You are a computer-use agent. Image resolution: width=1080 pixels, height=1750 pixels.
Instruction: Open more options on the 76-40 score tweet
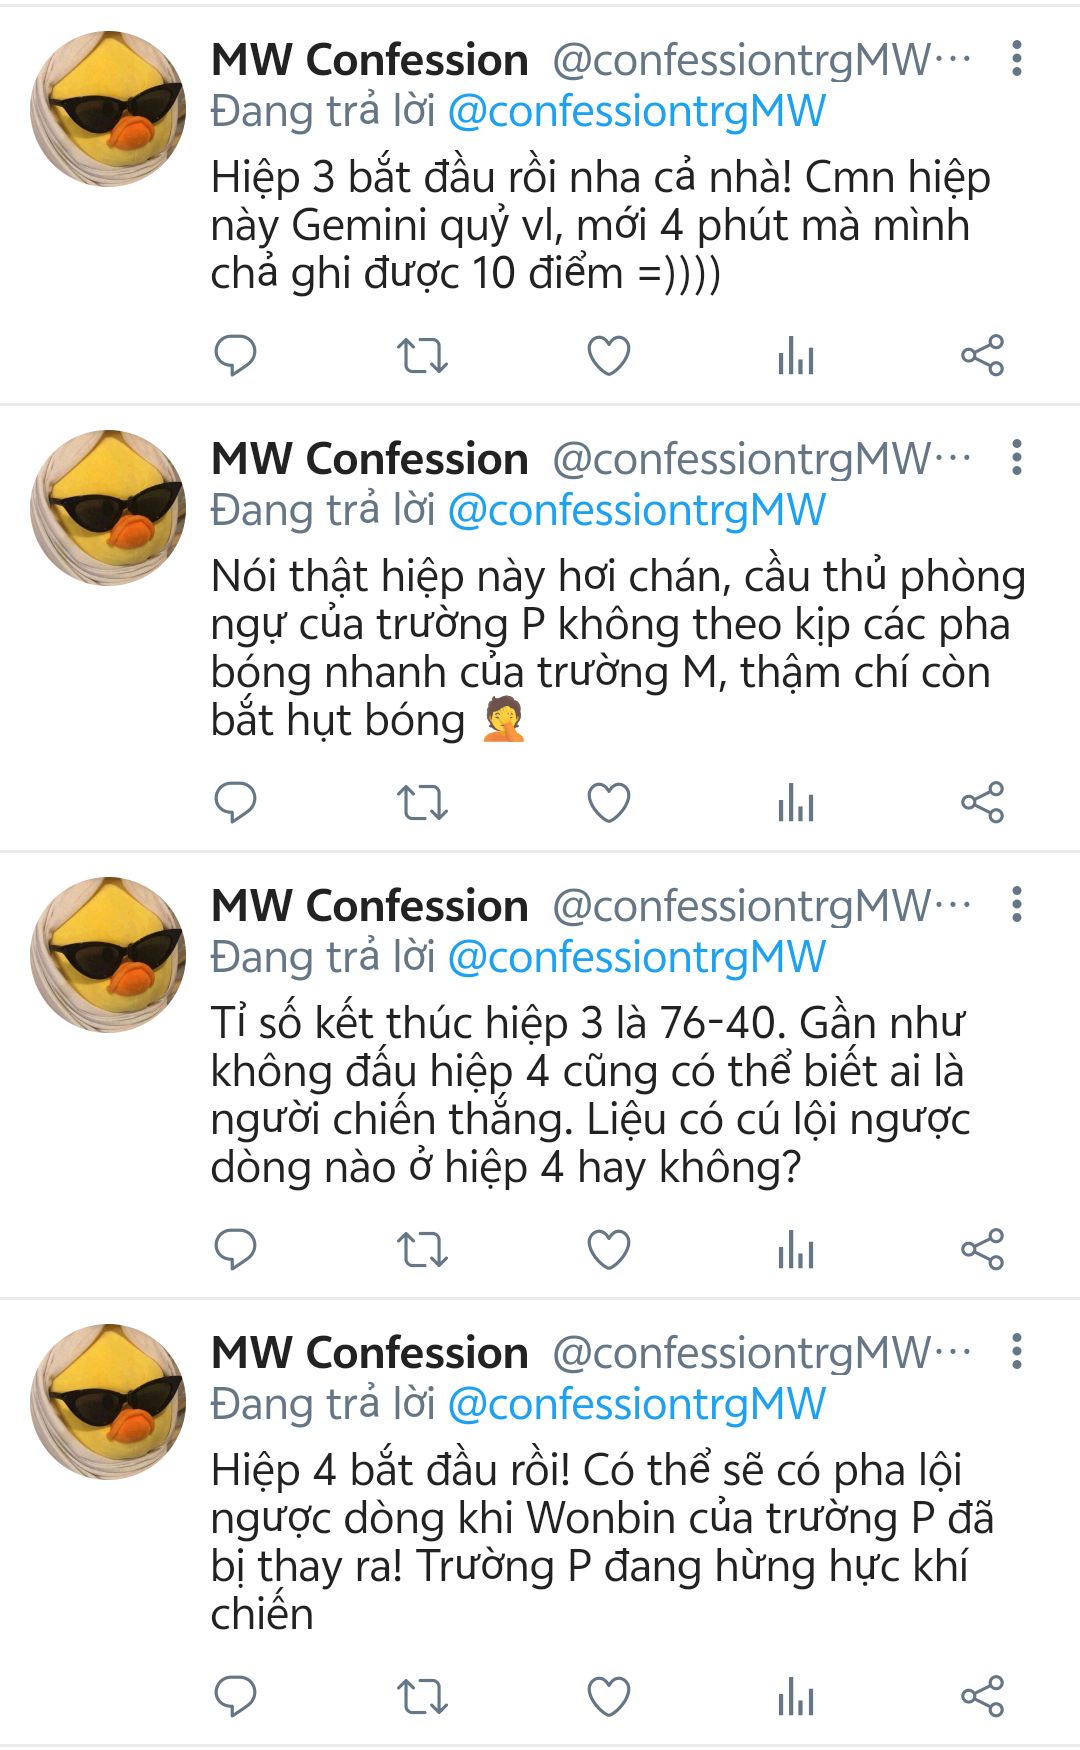[1017, 905]
